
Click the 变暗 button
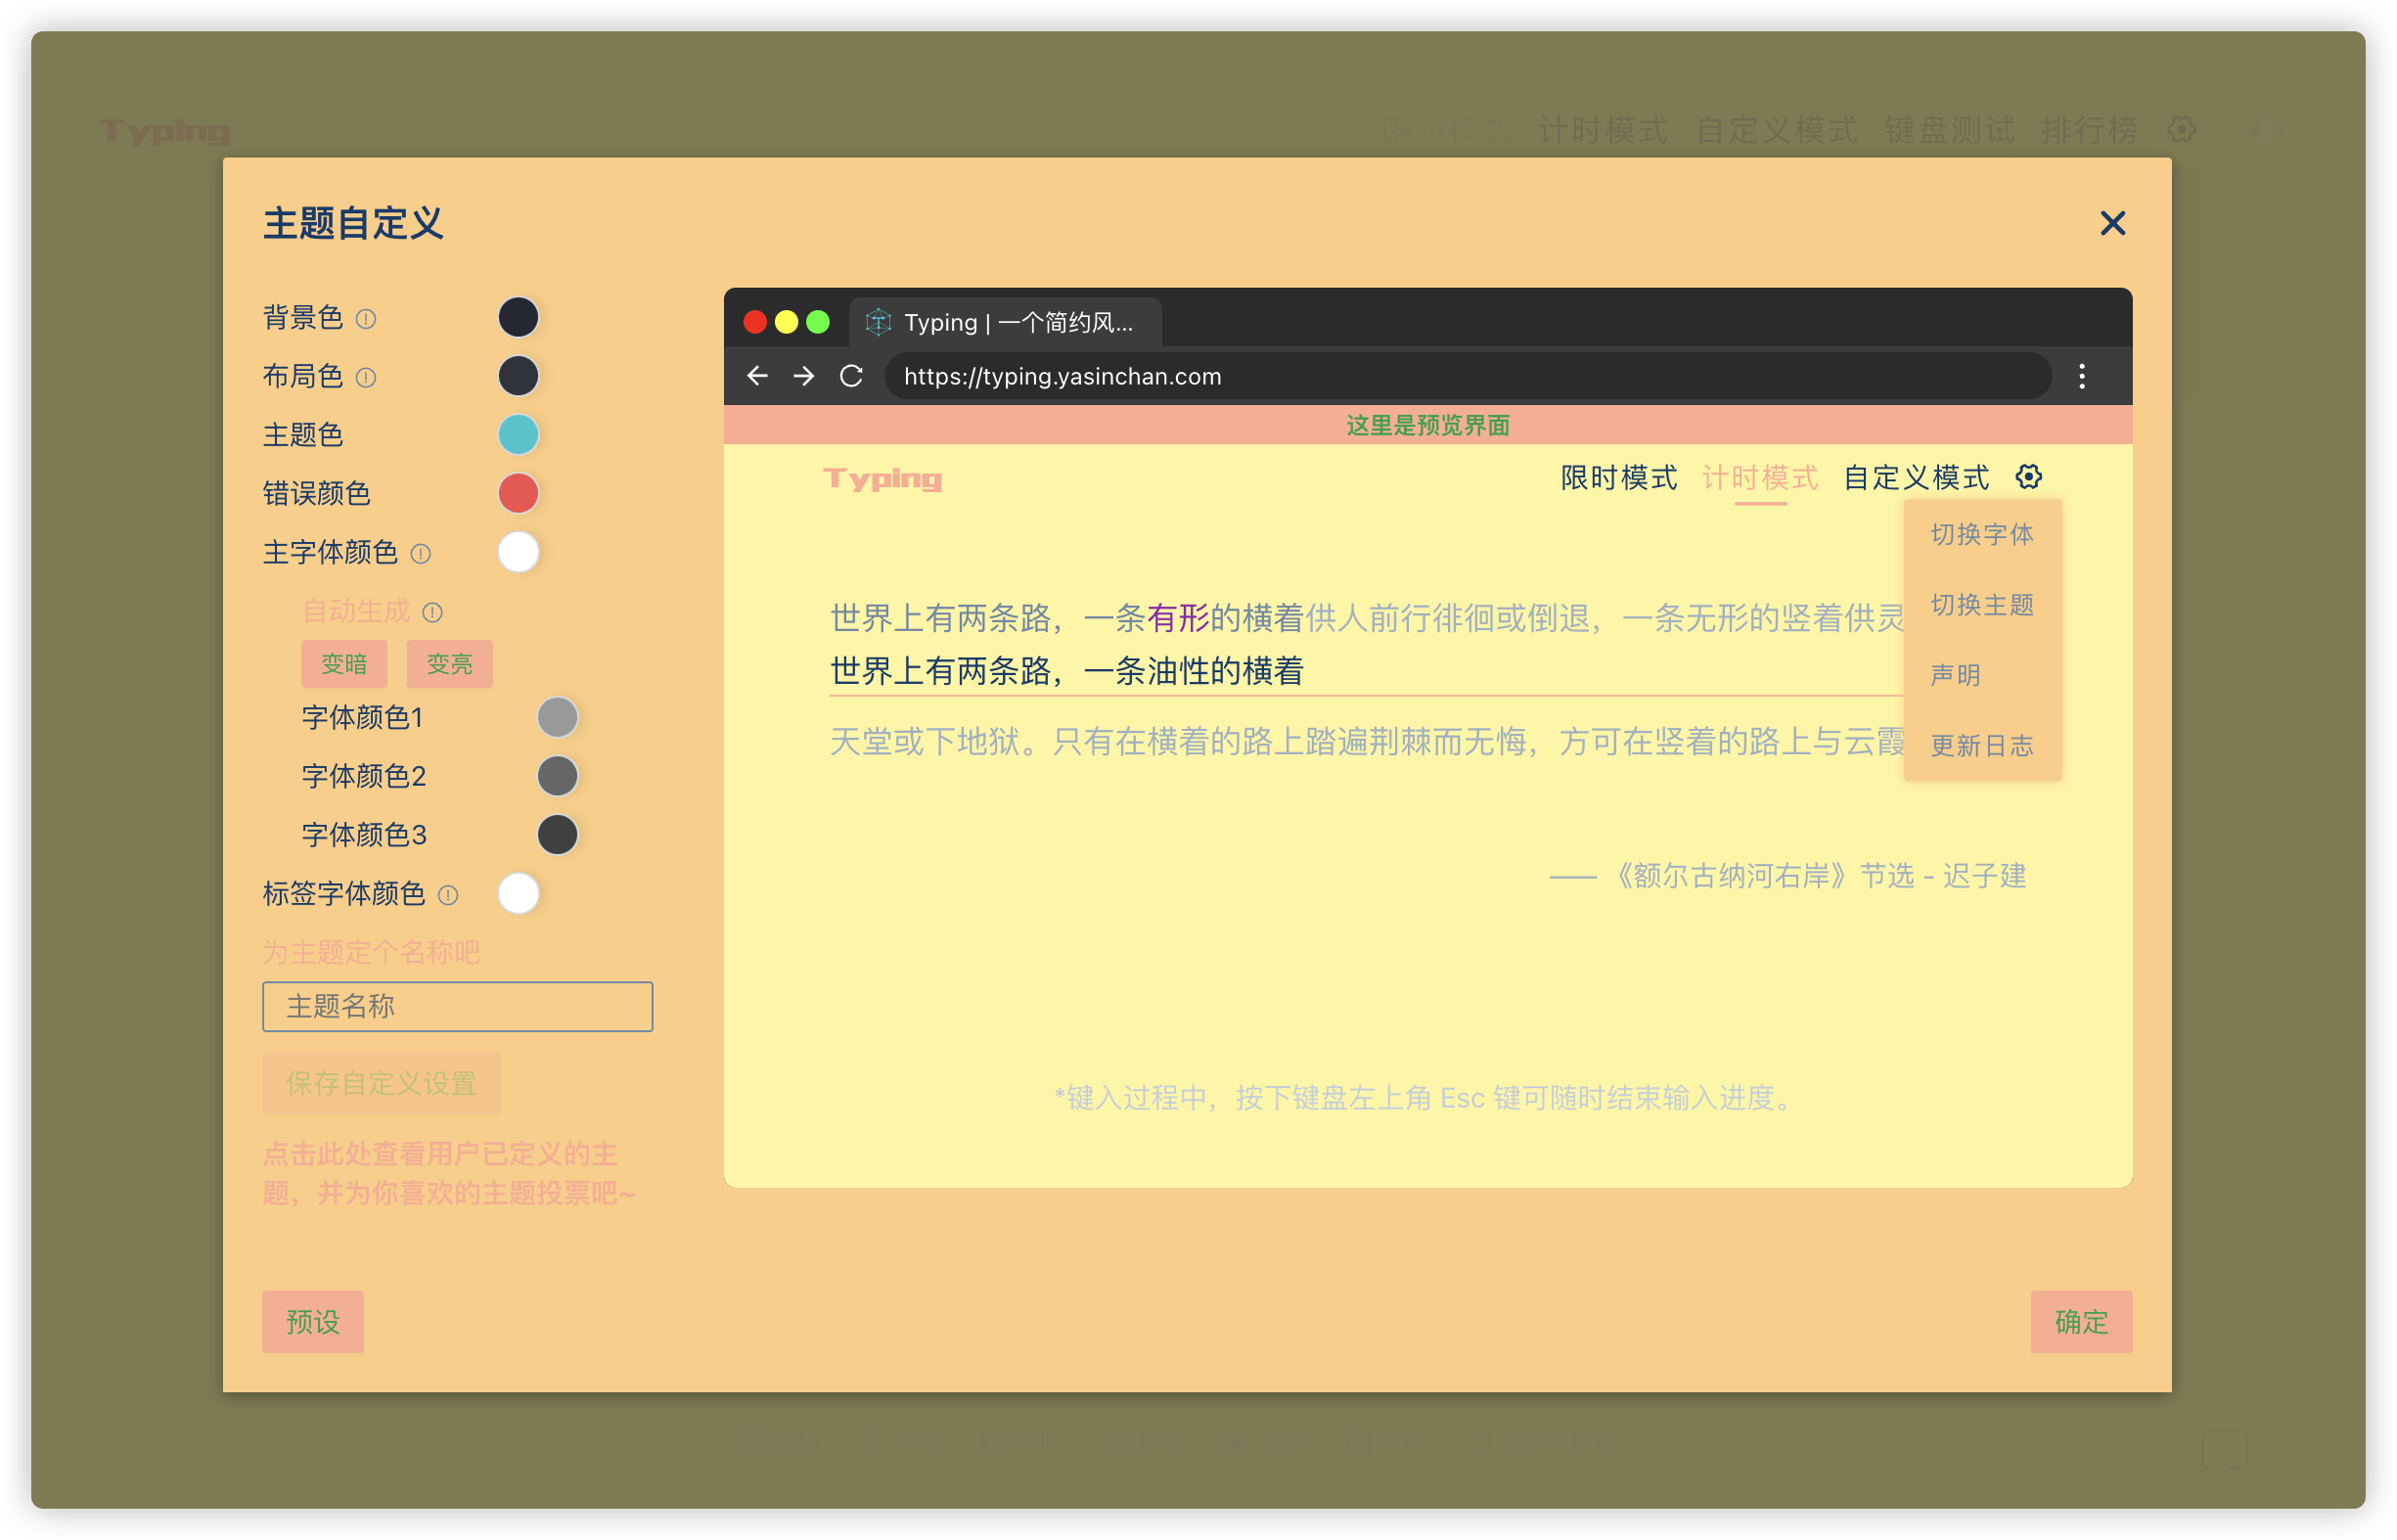point(344,664)
